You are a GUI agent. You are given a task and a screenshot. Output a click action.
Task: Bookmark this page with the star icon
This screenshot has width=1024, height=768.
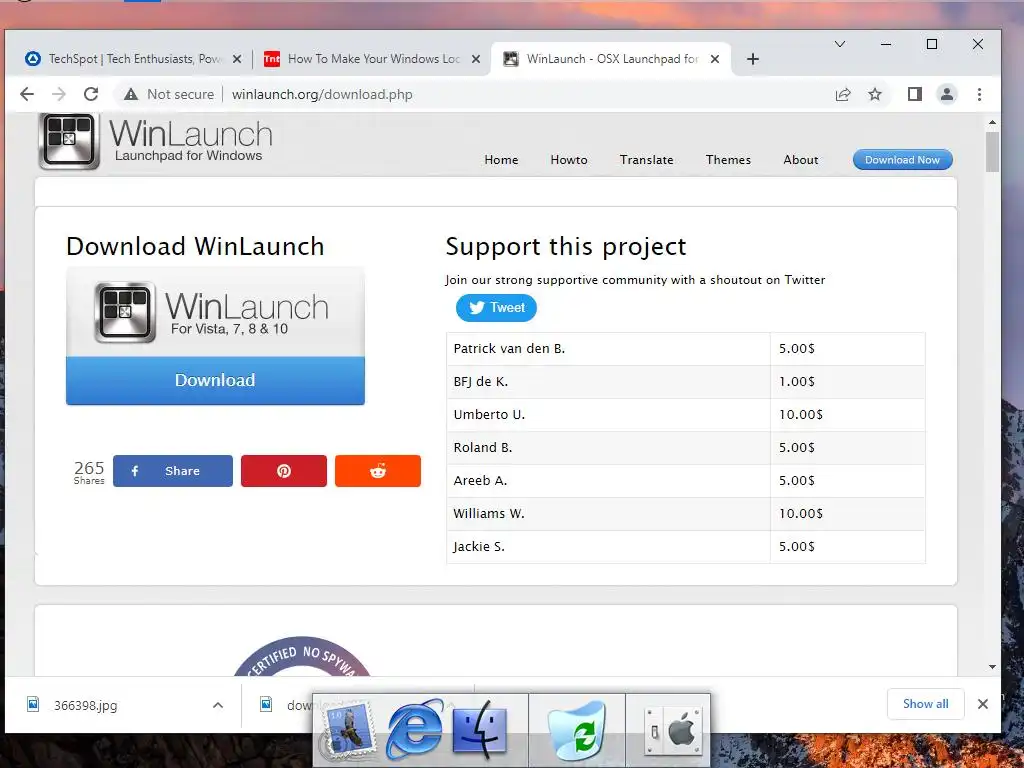[x=875, y=94]
